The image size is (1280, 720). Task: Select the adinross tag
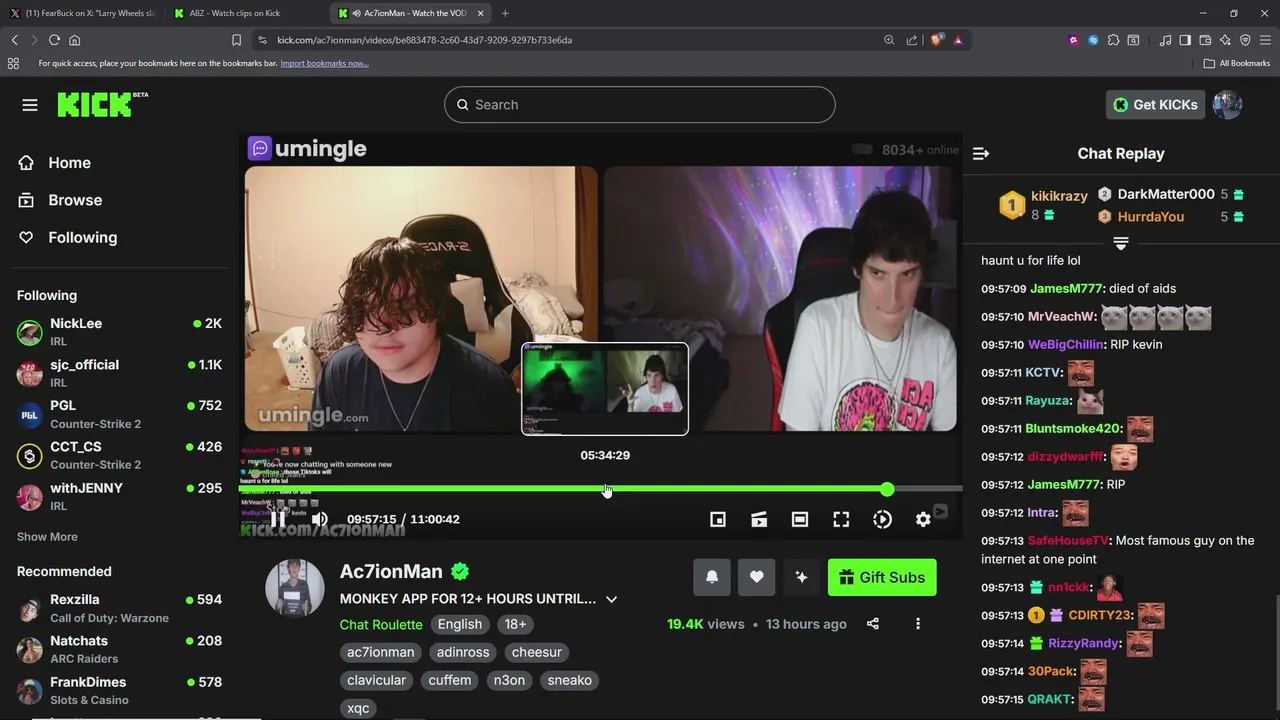463,652
